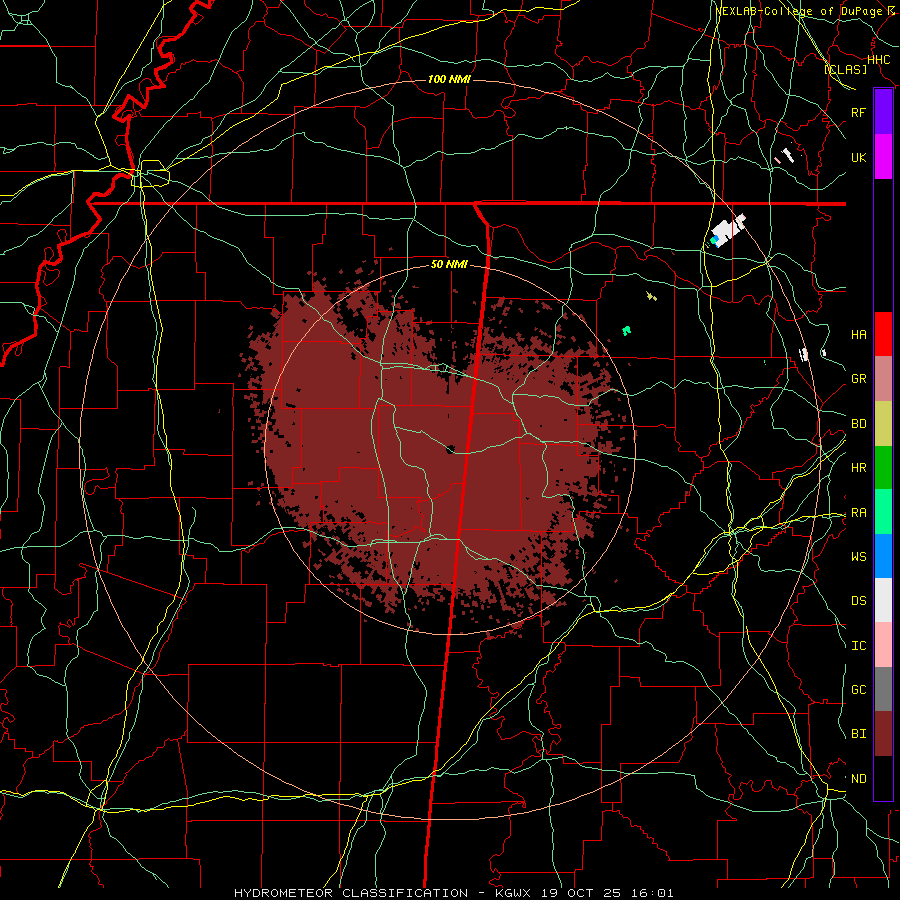Click the 100 NMI range ring label

(x=449, y=79)
